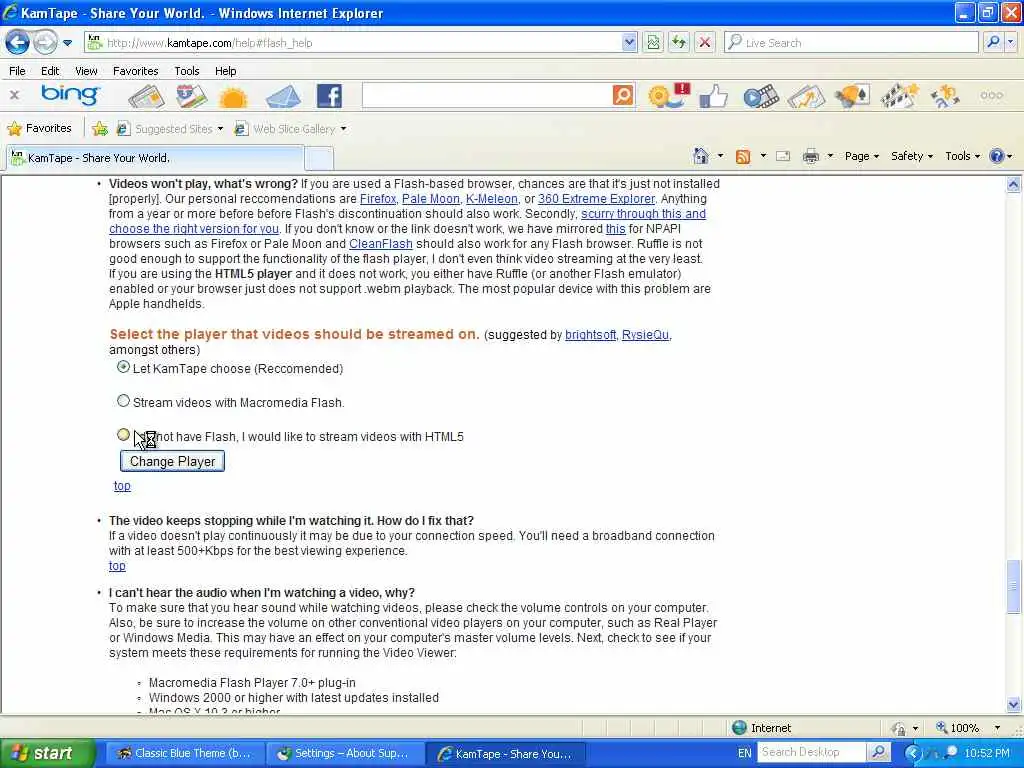Open the Facebook icon in Bing toolbar
Image resolution: width=1024 pixels, height=768 pixels.
click(329, 96)
